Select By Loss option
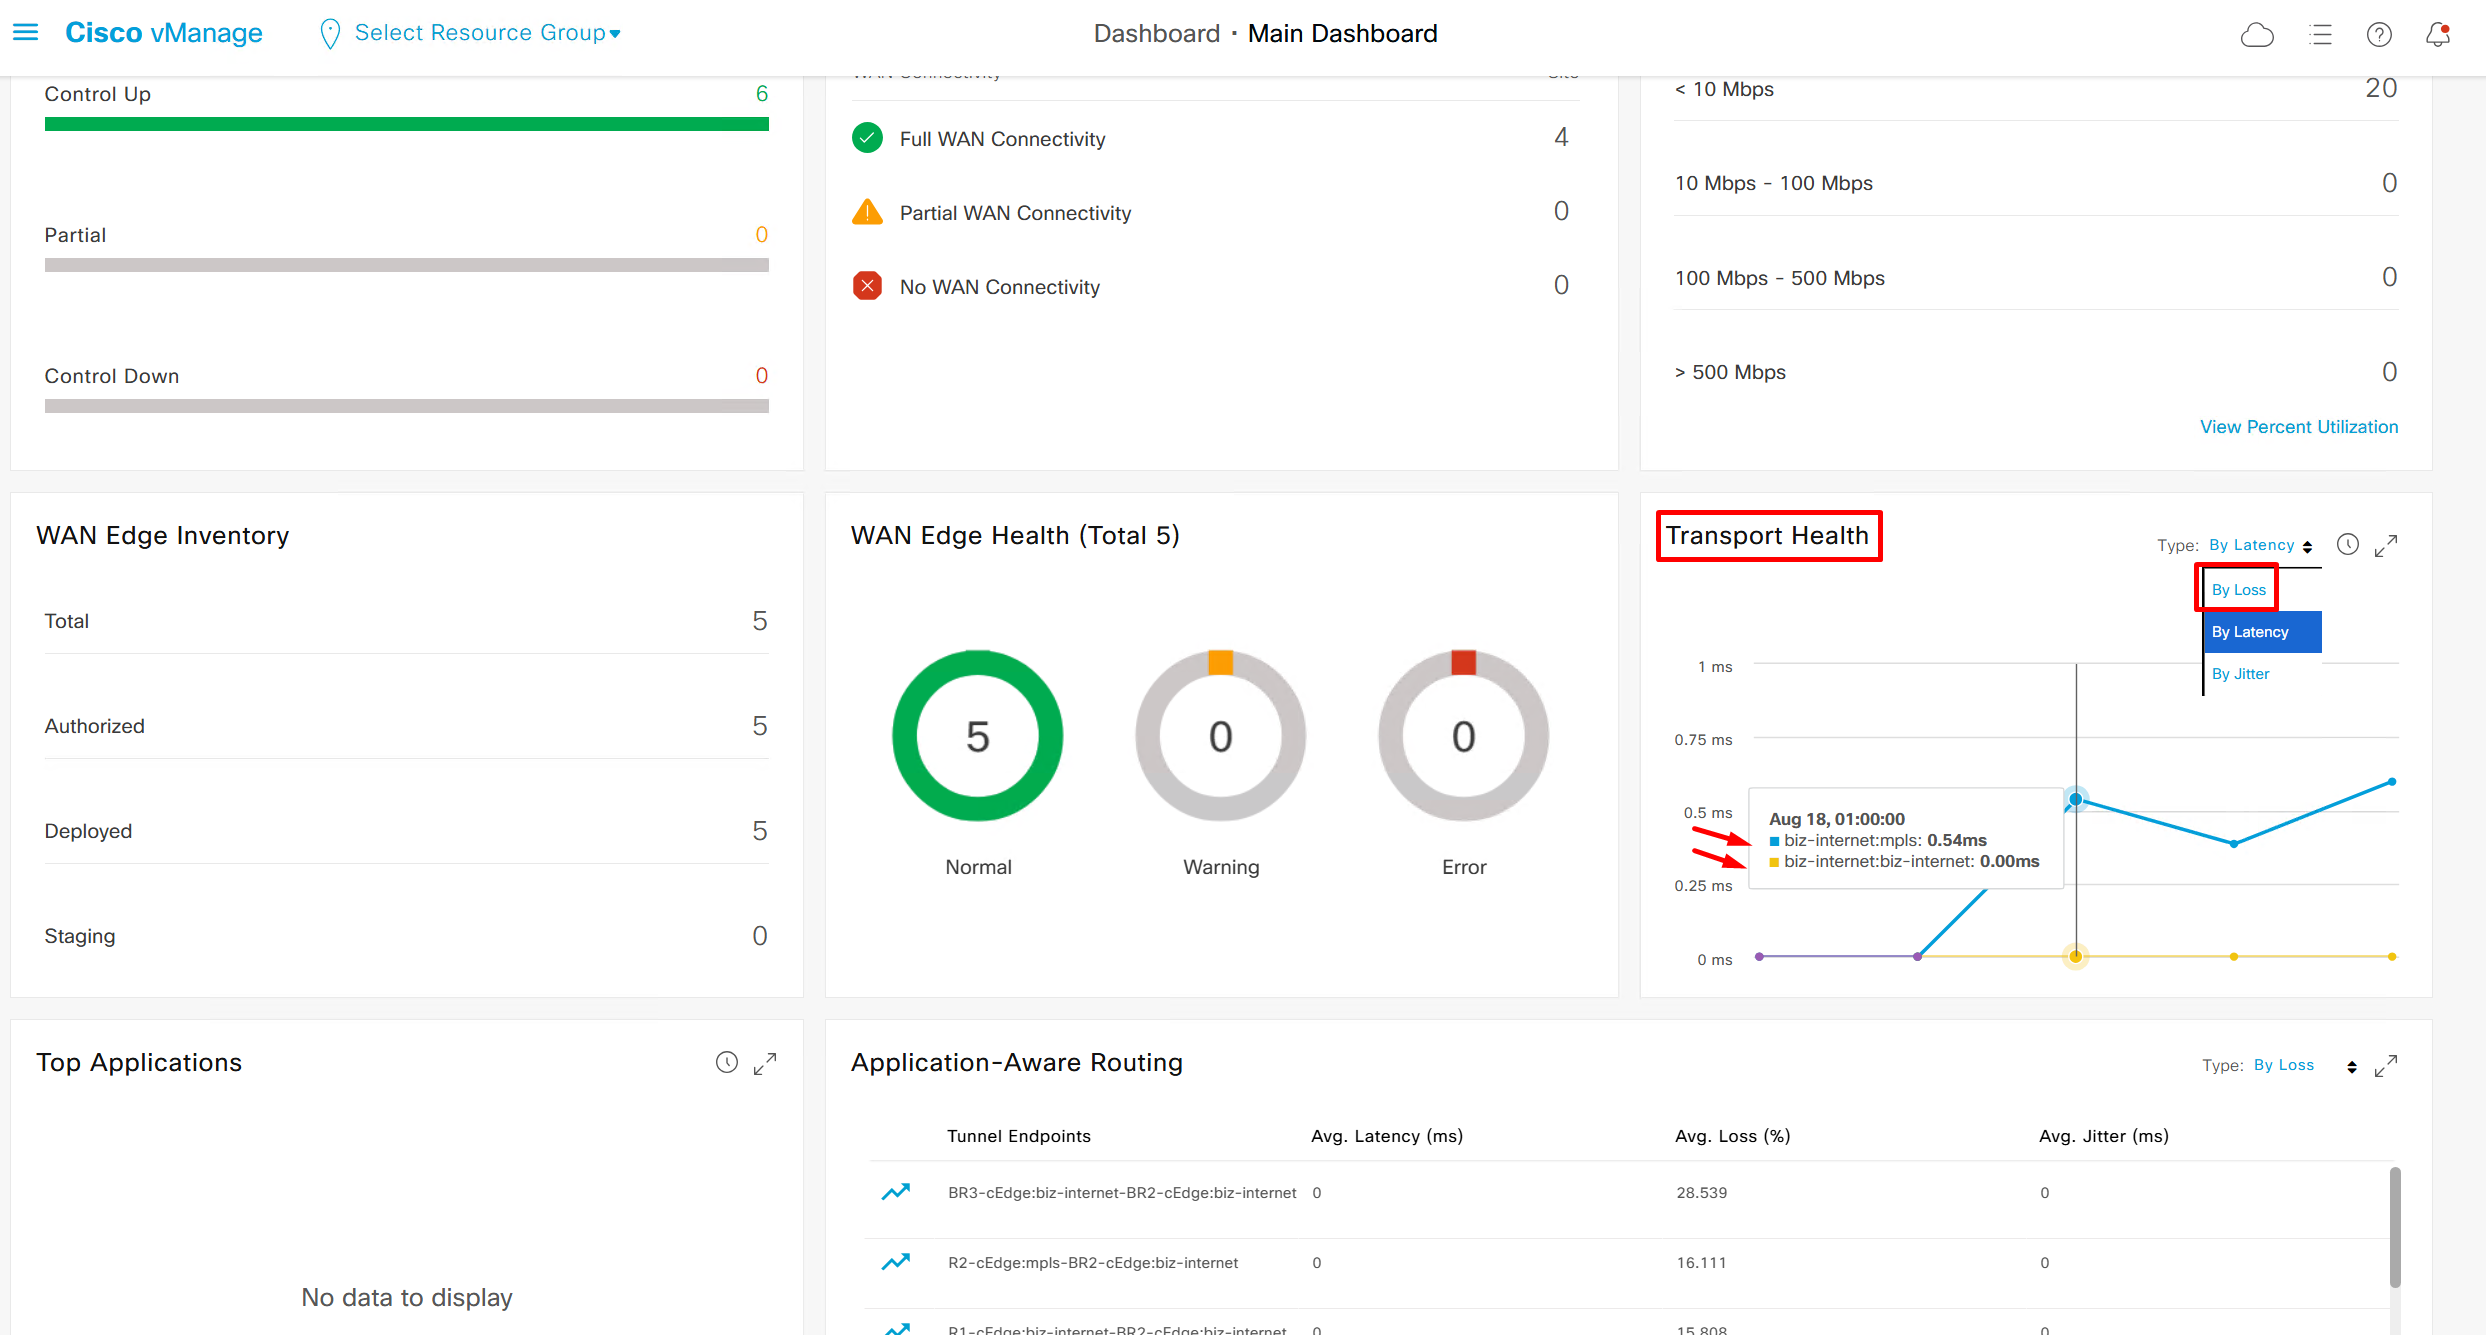Image resolution: width=2486 pixels, height=1335 pixels. [x=2238, y=590]
